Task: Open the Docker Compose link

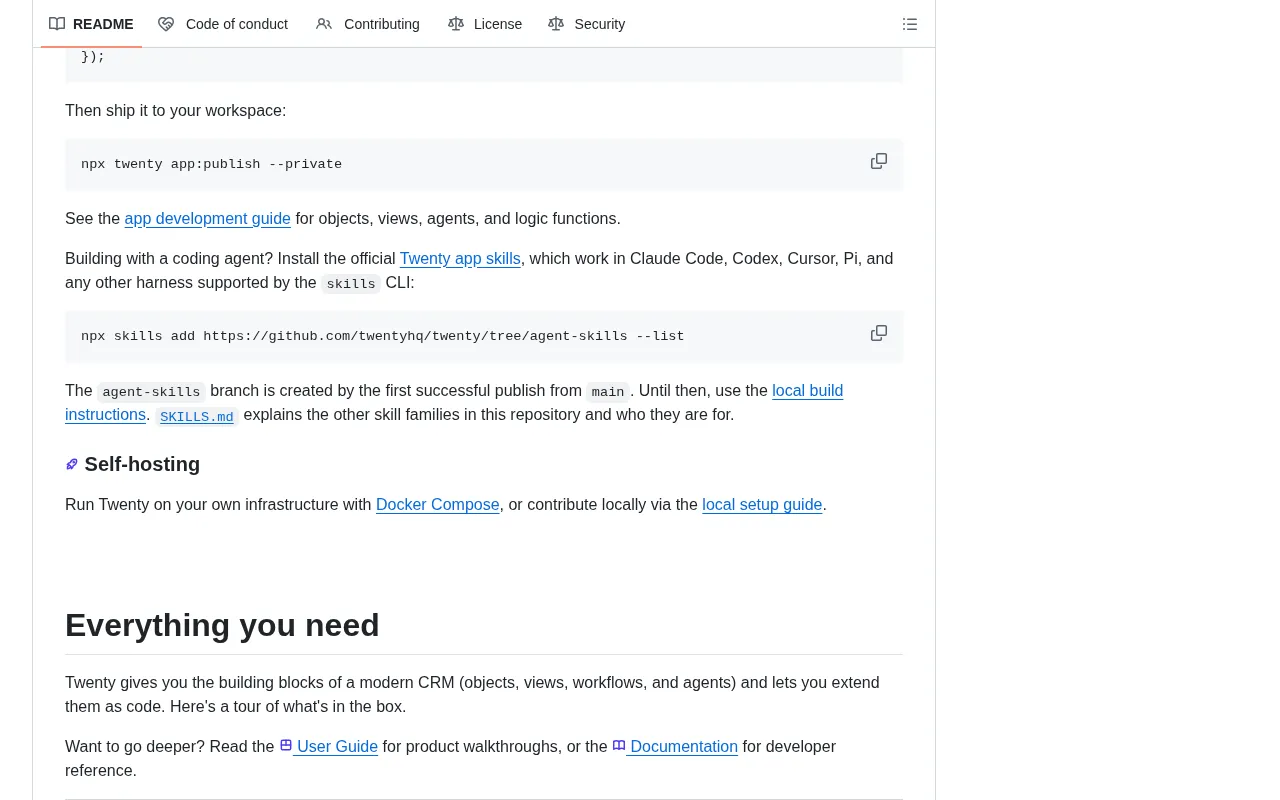Action: click(438, 504)
